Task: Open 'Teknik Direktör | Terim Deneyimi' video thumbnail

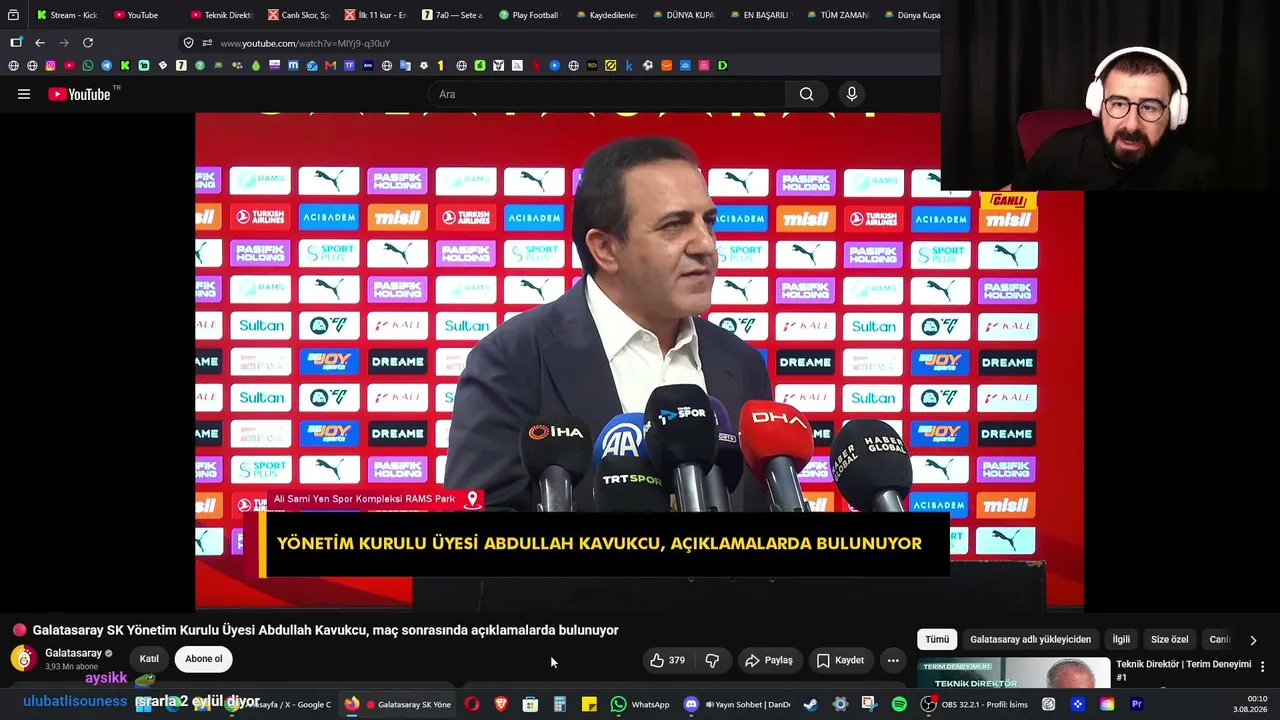Action: click(1014, 673)
